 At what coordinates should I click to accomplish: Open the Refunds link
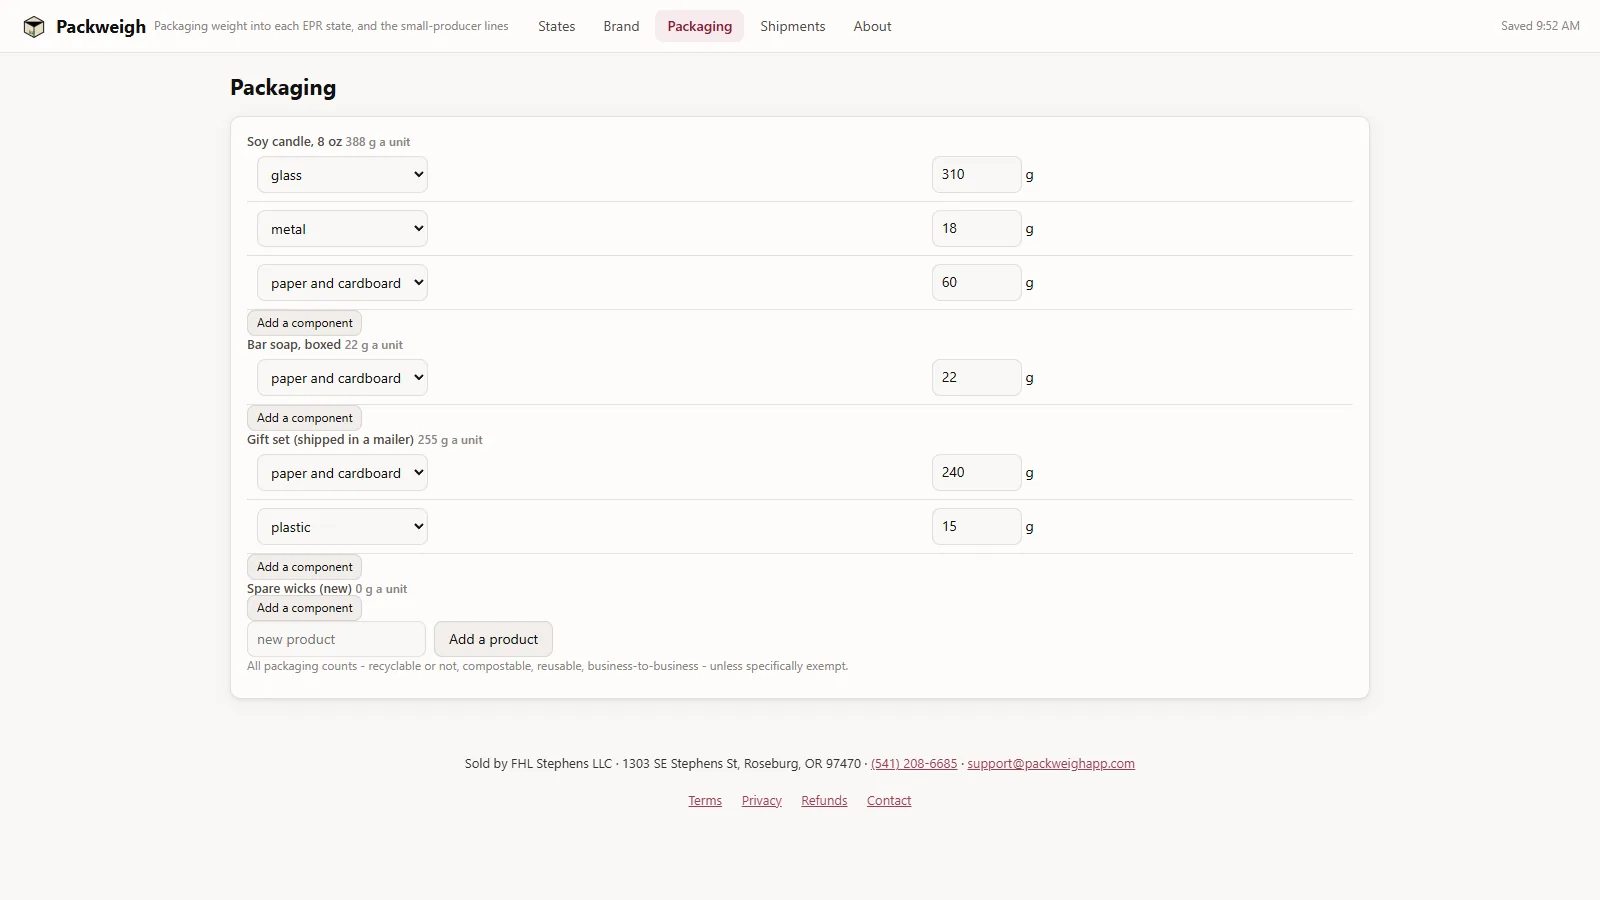click(824, 800)
